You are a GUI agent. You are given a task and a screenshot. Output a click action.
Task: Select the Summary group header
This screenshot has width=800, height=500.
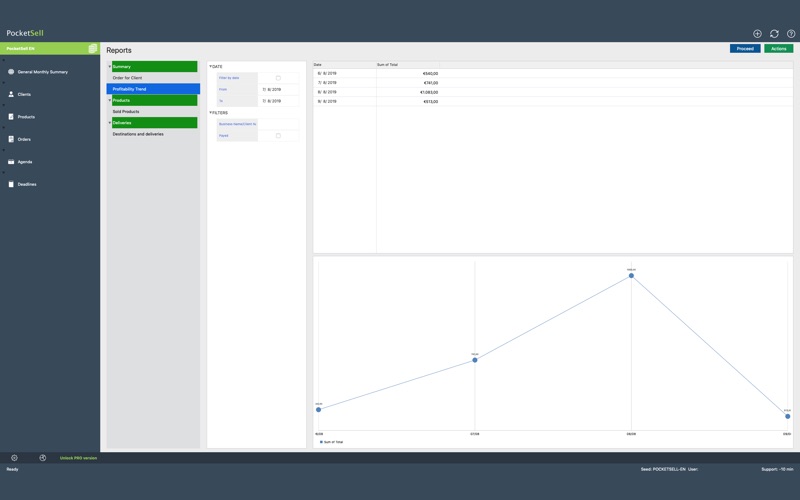155,66
